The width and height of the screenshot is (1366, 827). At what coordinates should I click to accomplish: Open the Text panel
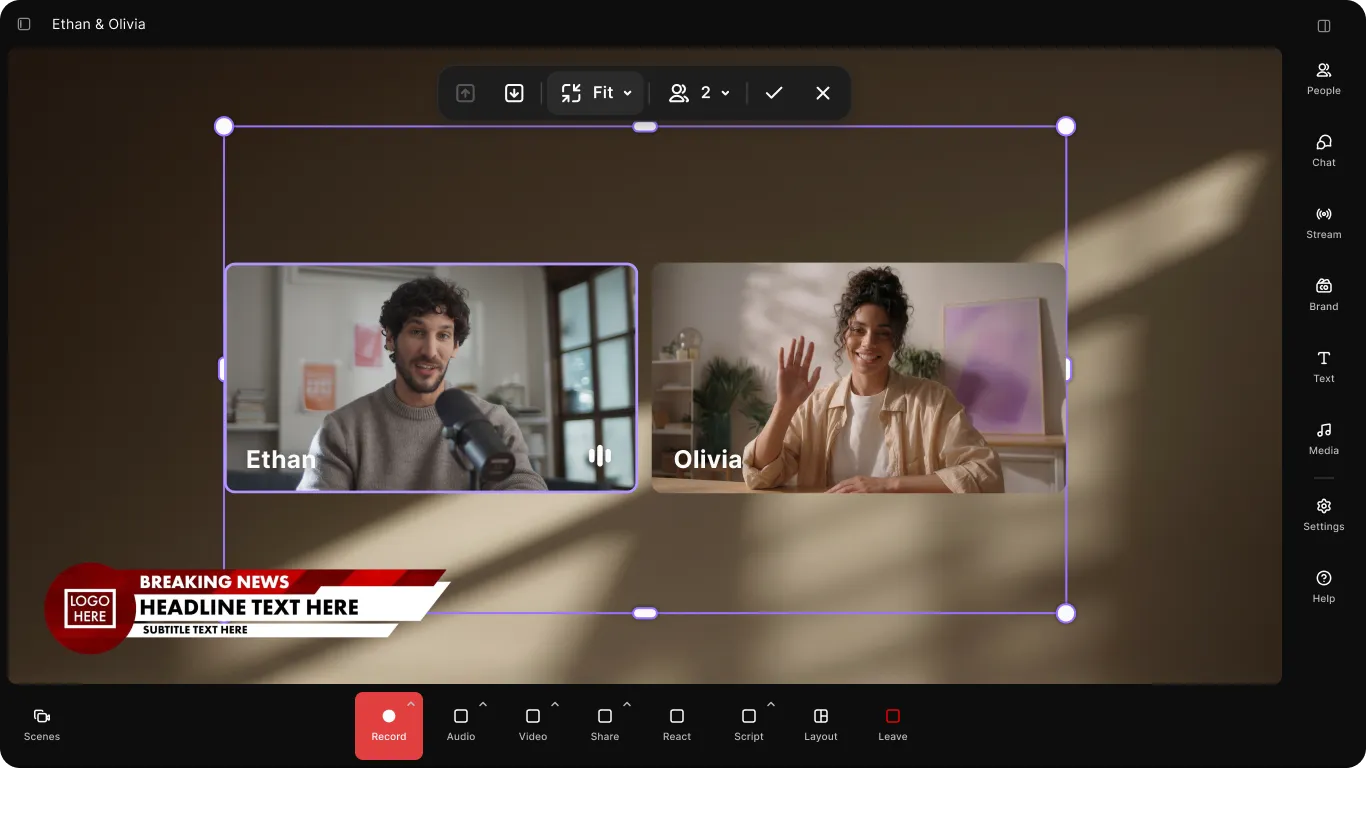(1323, 367)
